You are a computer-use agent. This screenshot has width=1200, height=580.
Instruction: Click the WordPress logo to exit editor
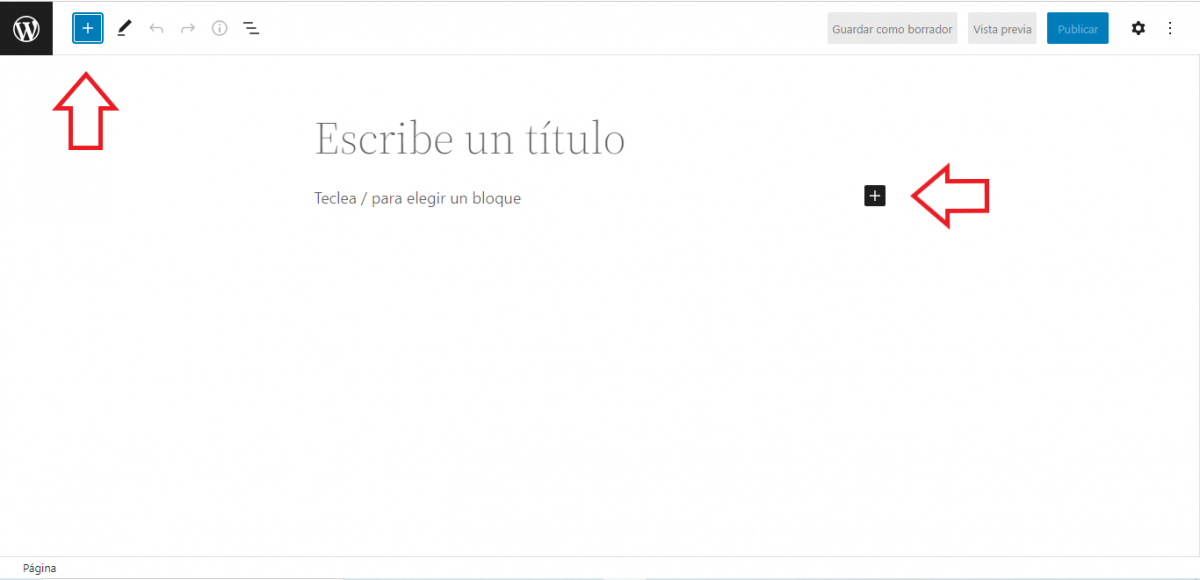(26, 29)
